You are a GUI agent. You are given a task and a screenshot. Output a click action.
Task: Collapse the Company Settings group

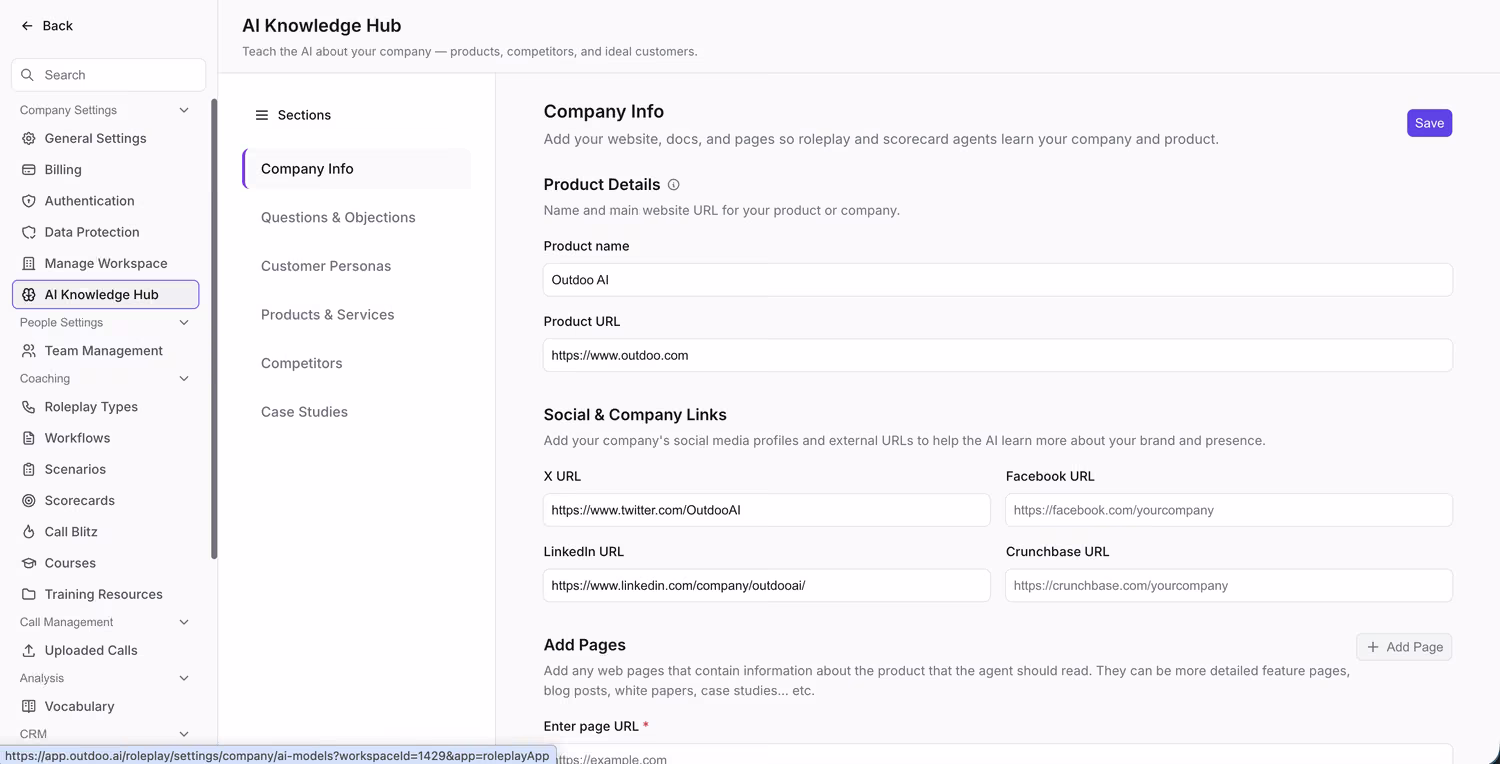point(184,110)
